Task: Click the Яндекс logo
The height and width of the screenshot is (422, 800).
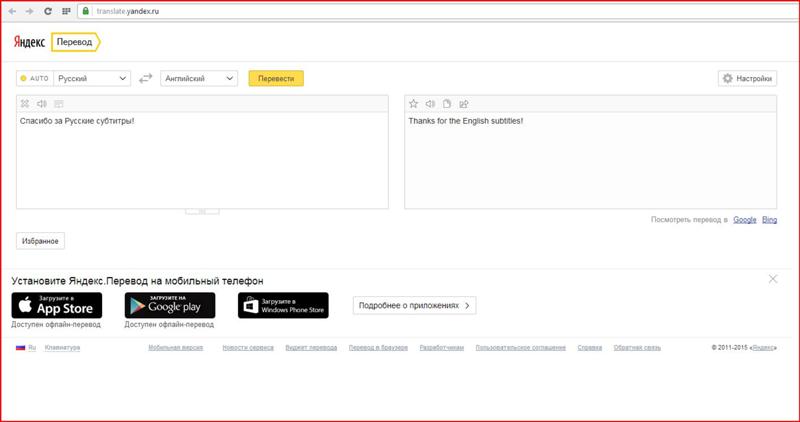Action: point(29,42)
